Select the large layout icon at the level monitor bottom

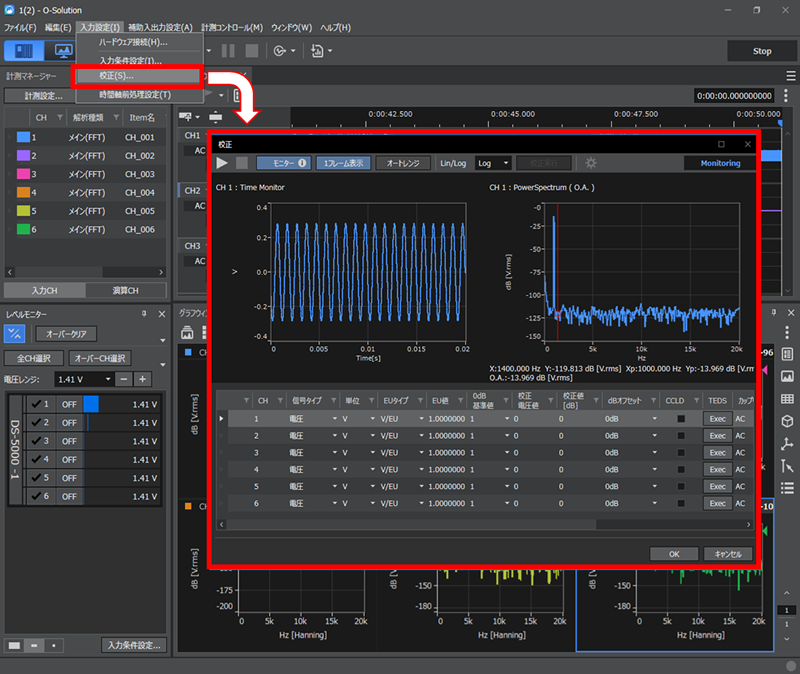(14, 645)
